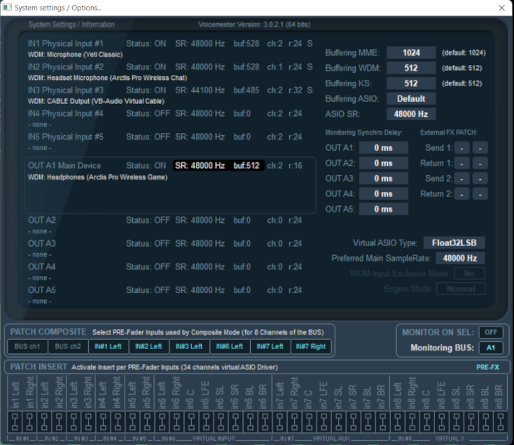Toggle the in6 BL insert switch
This screenshot has width=514, height=445.
coord(250,421)
